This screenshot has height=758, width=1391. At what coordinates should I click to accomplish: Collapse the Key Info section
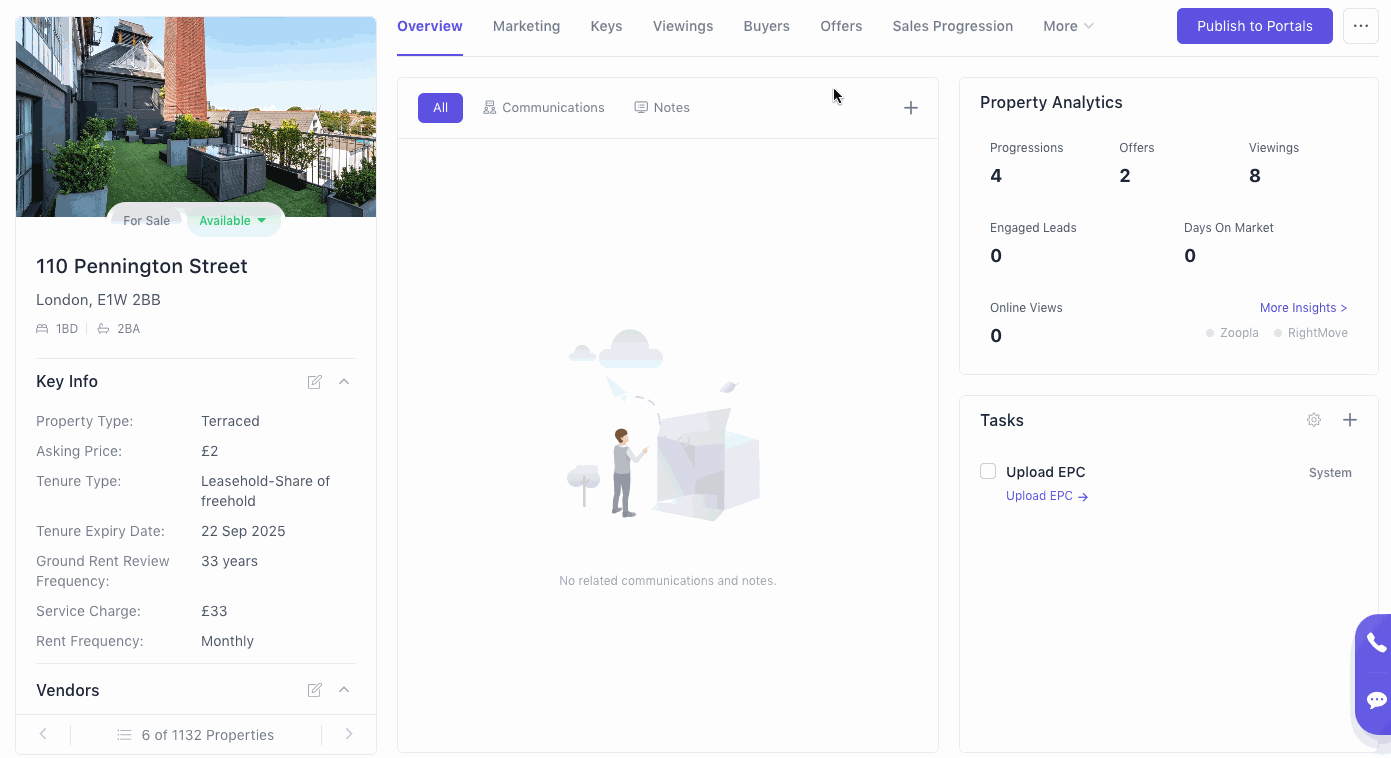click(x=344, y=382)
